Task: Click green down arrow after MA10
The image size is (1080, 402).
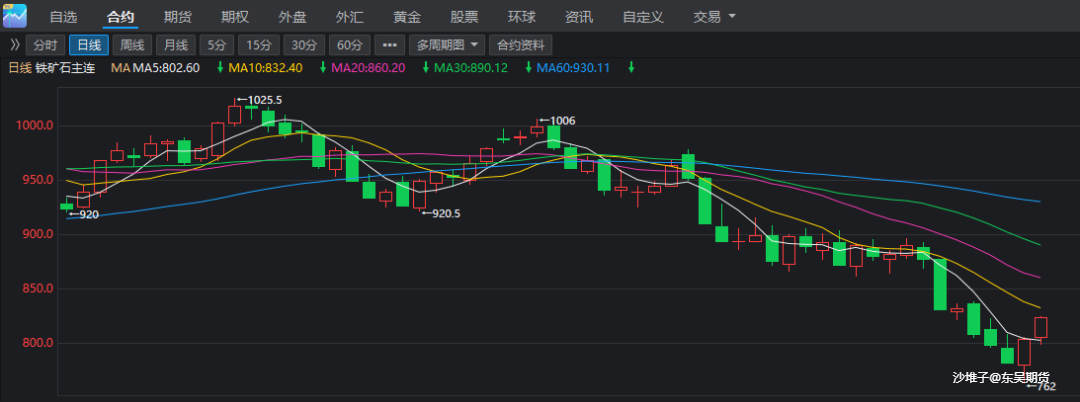Action: click(x=322, y=67)
